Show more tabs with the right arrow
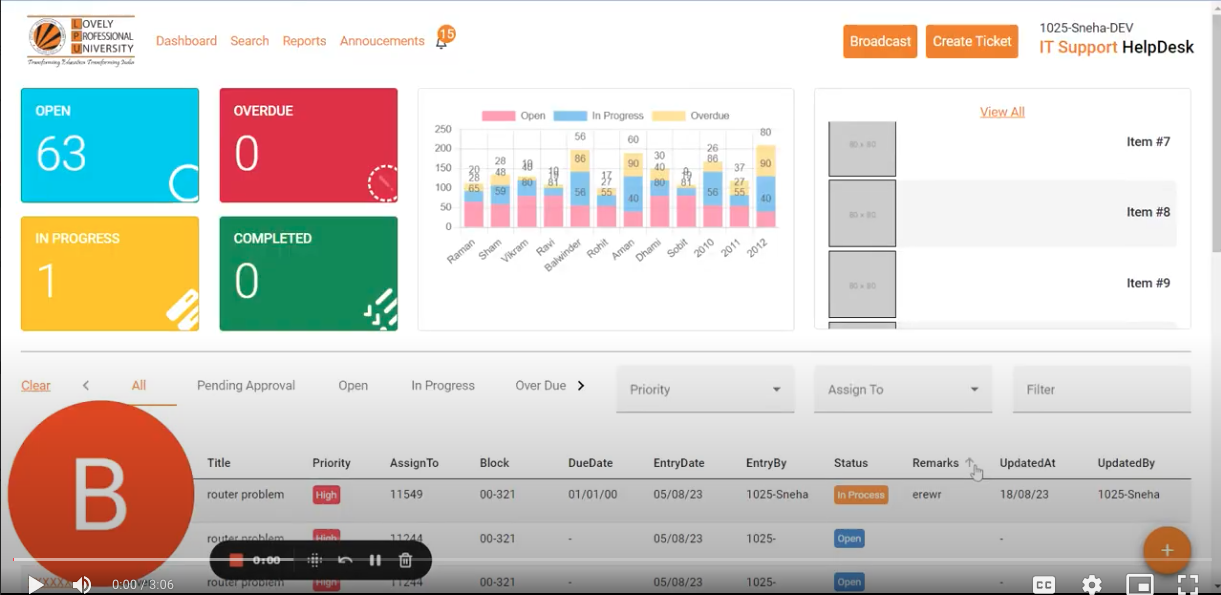The image size is (1221, 595). (x=581, y=385)
